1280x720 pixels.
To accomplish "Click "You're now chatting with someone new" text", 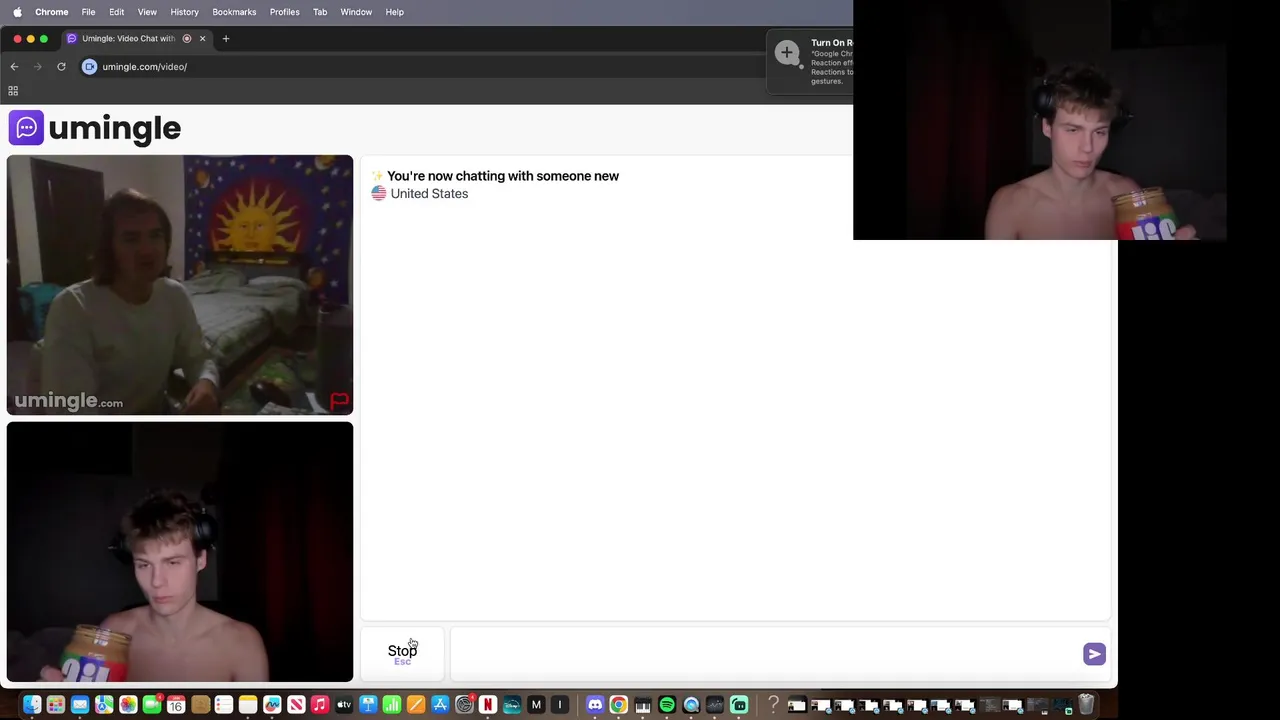I will [503, 176].
